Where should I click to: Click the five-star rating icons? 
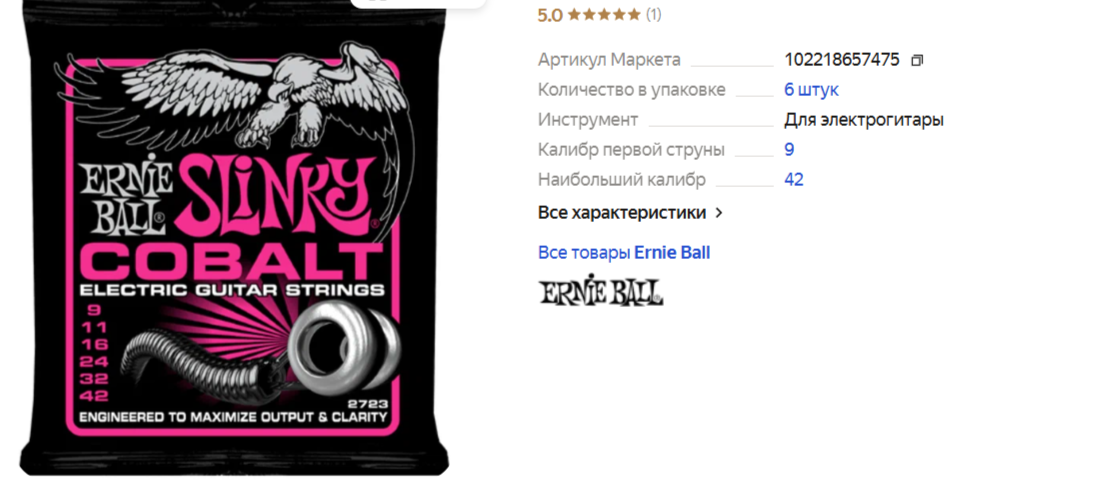(604, 14)
